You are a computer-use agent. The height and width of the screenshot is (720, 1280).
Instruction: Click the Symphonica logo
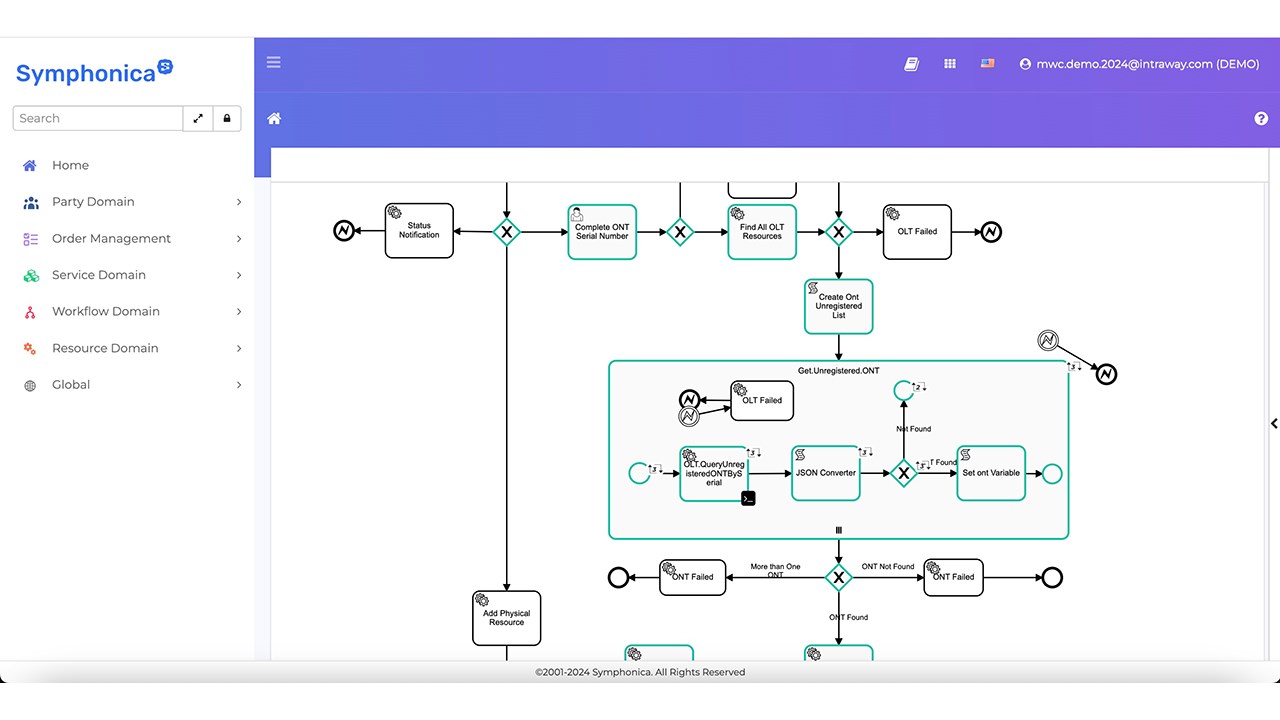tap(94, 72)
